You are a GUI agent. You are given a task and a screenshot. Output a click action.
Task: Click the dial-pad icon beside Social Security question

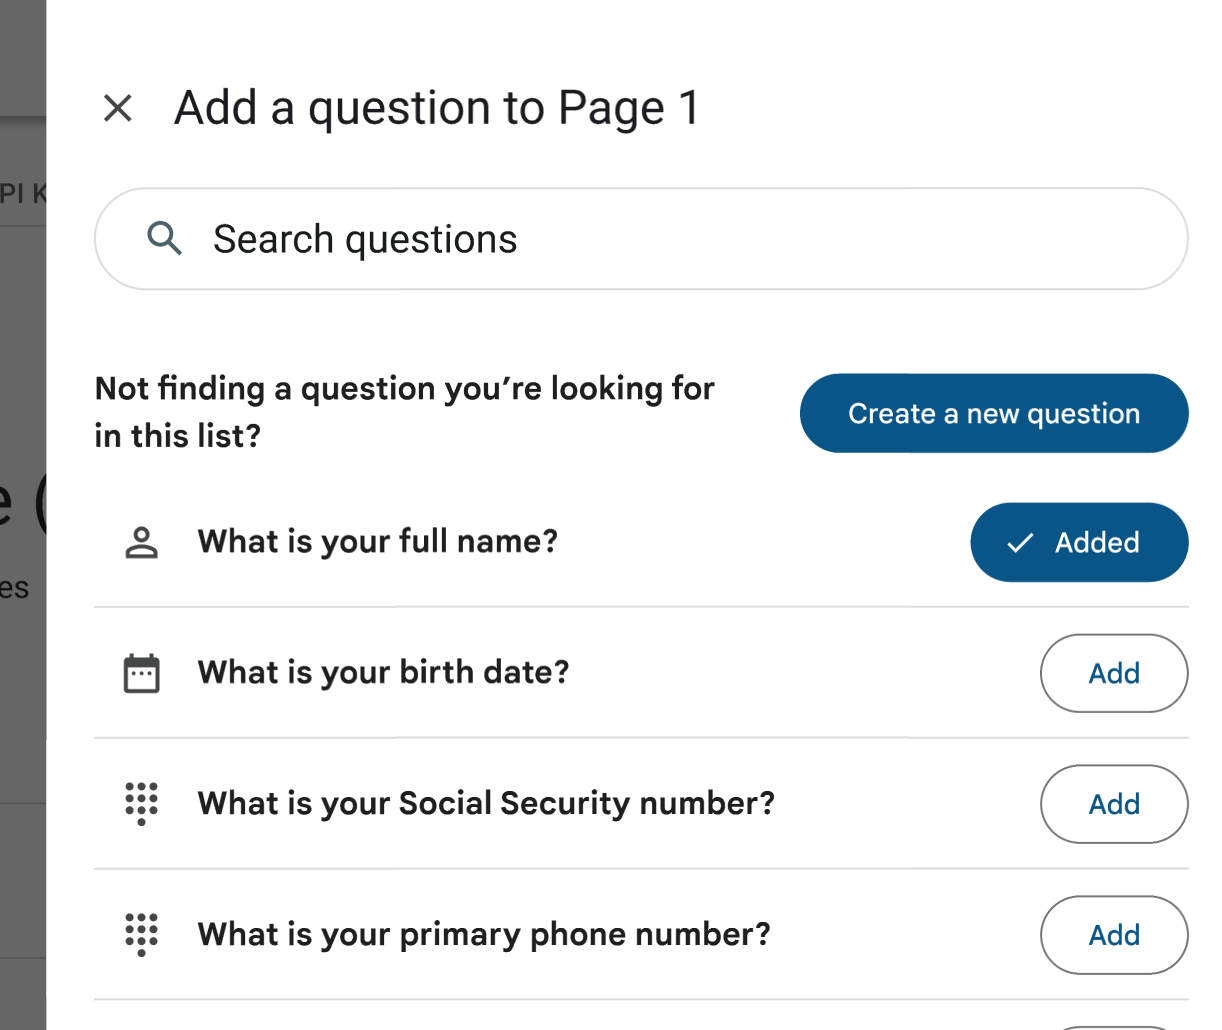(x=141, y=803)
